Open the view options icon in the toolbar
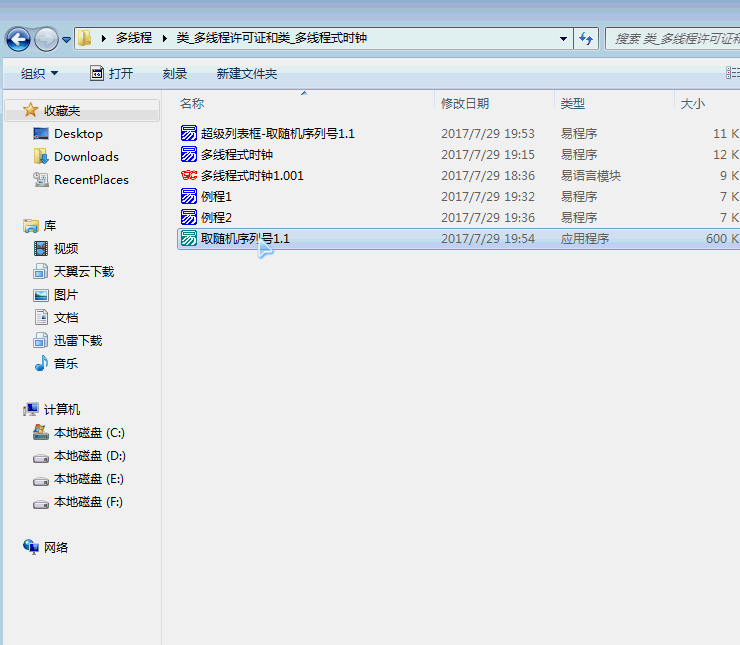The width and height of the screenshot is (740, 645). pos(732,73)
